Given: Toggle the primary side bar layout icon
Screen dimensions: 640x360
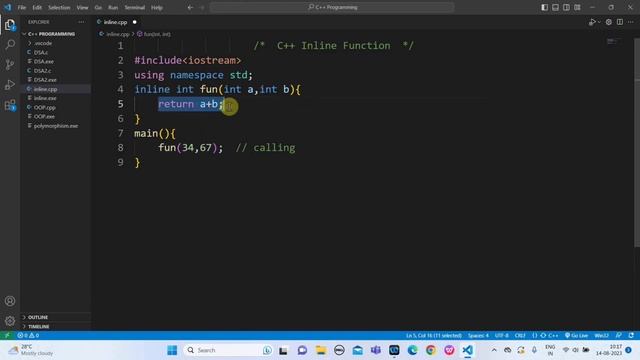Looking at the screenshot, I should coord(544,7).
